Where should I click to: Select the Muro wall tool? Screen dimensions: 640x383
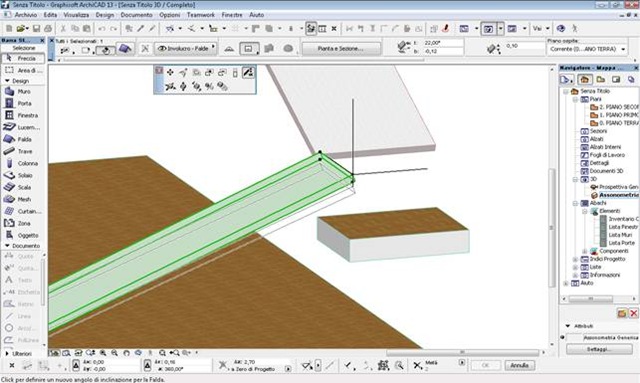(23, 91)
